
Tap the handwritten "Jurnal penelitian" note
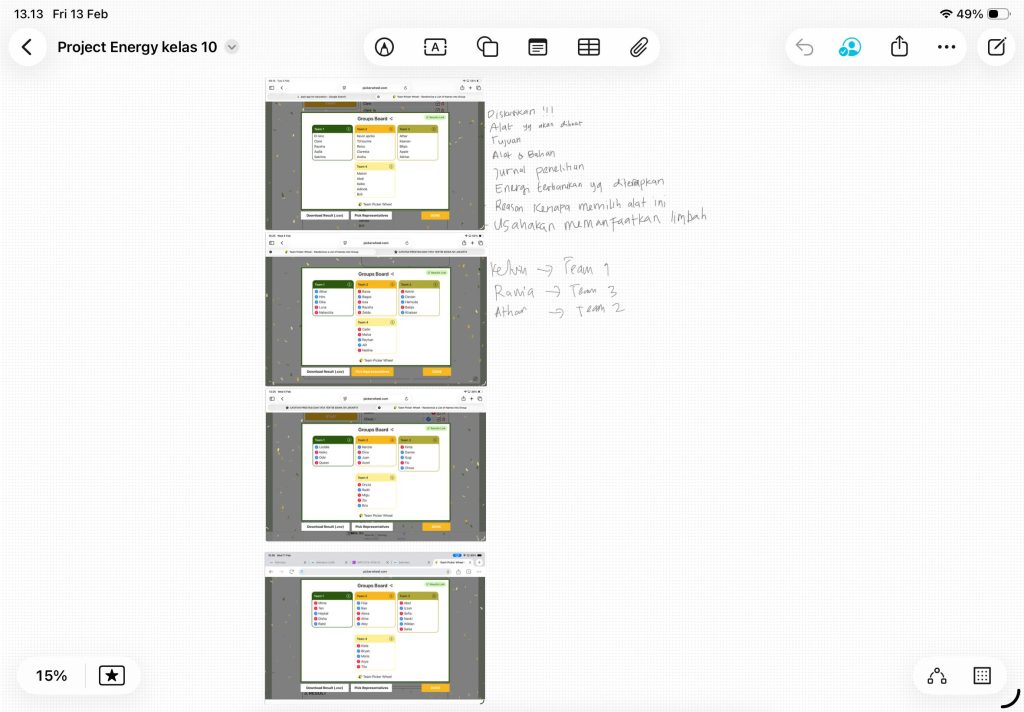coord(540,169)
